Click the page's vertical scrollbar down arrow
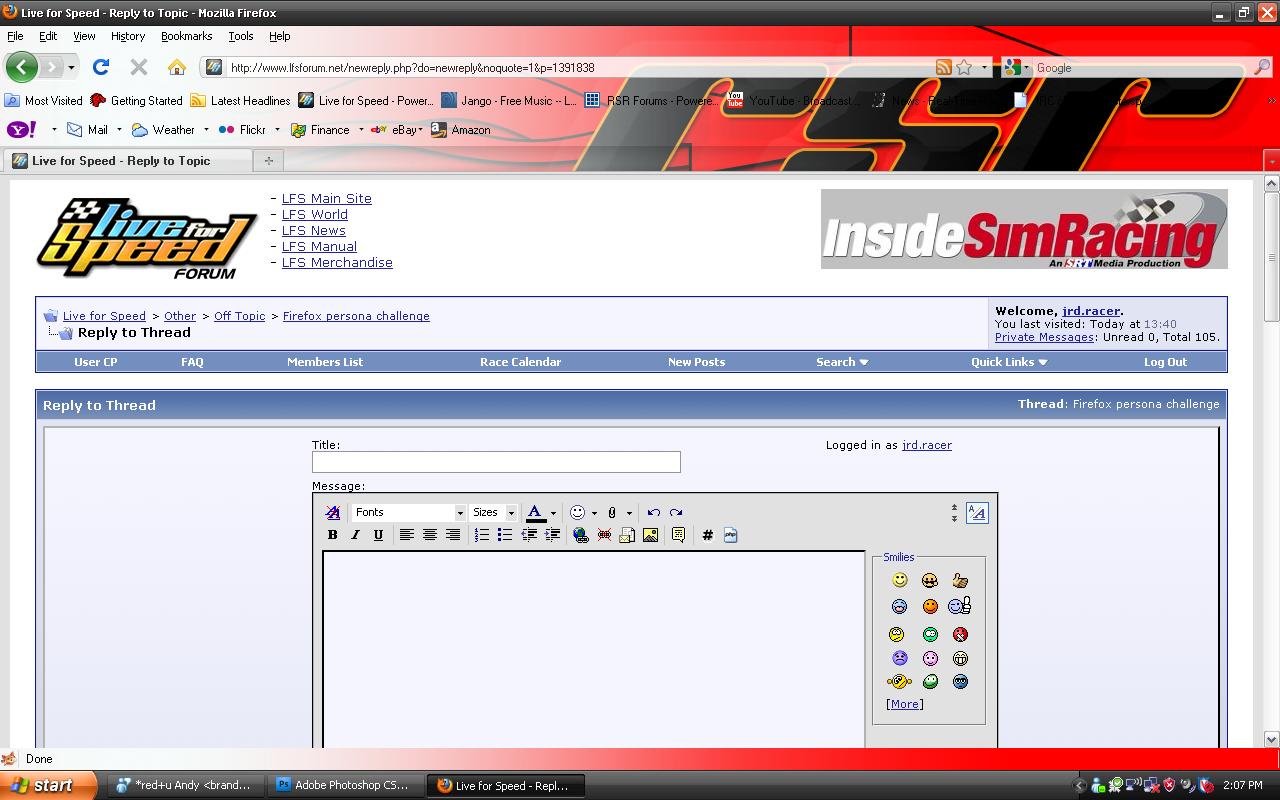The width and height of the screenshot is (1280, 800). (1272, 739)
